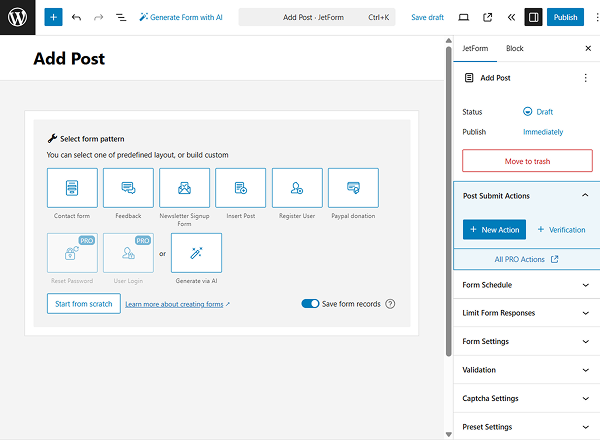
Task: Change Publish date from Immediately
Action: pyautogui.click(x=543, y=132)
